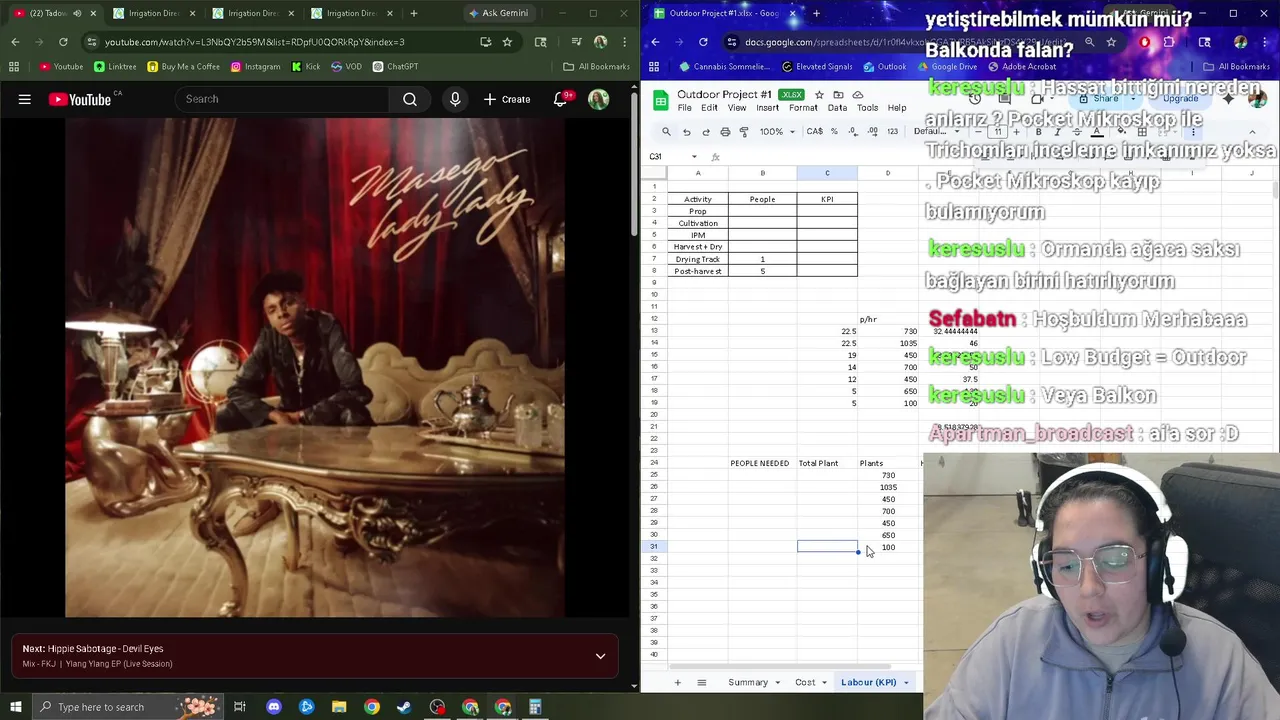The image size is (1280, 720).
Task: Open the Kick bookmark
Action: (305, 66)
